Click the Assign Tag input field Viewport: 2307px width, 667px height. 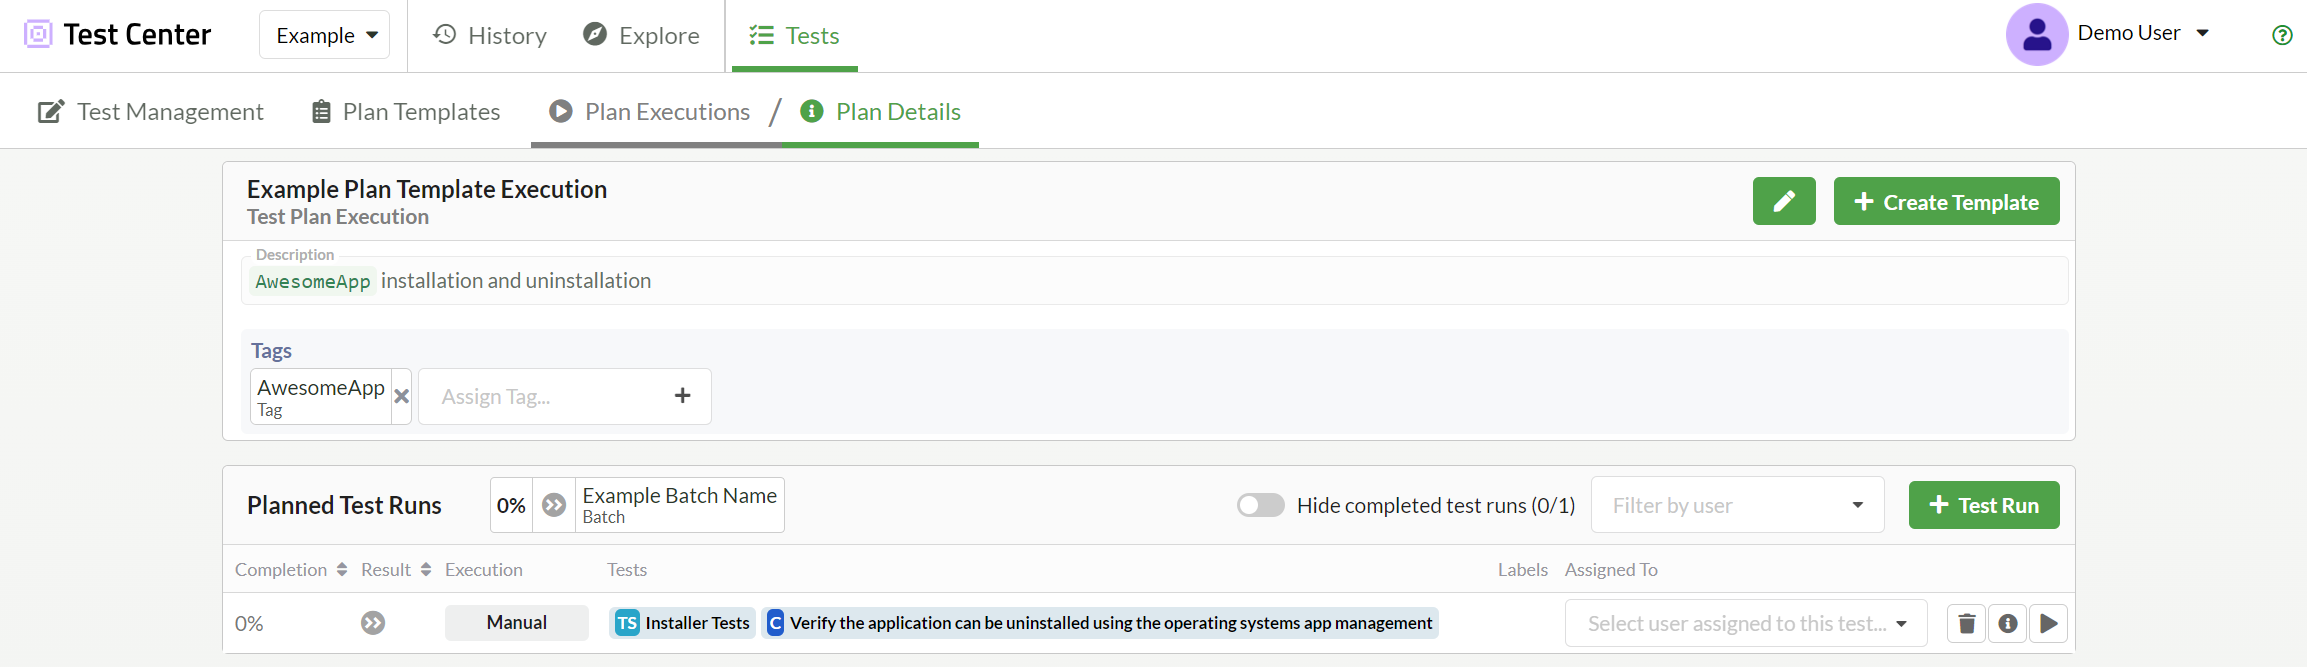tap(545, 396)
